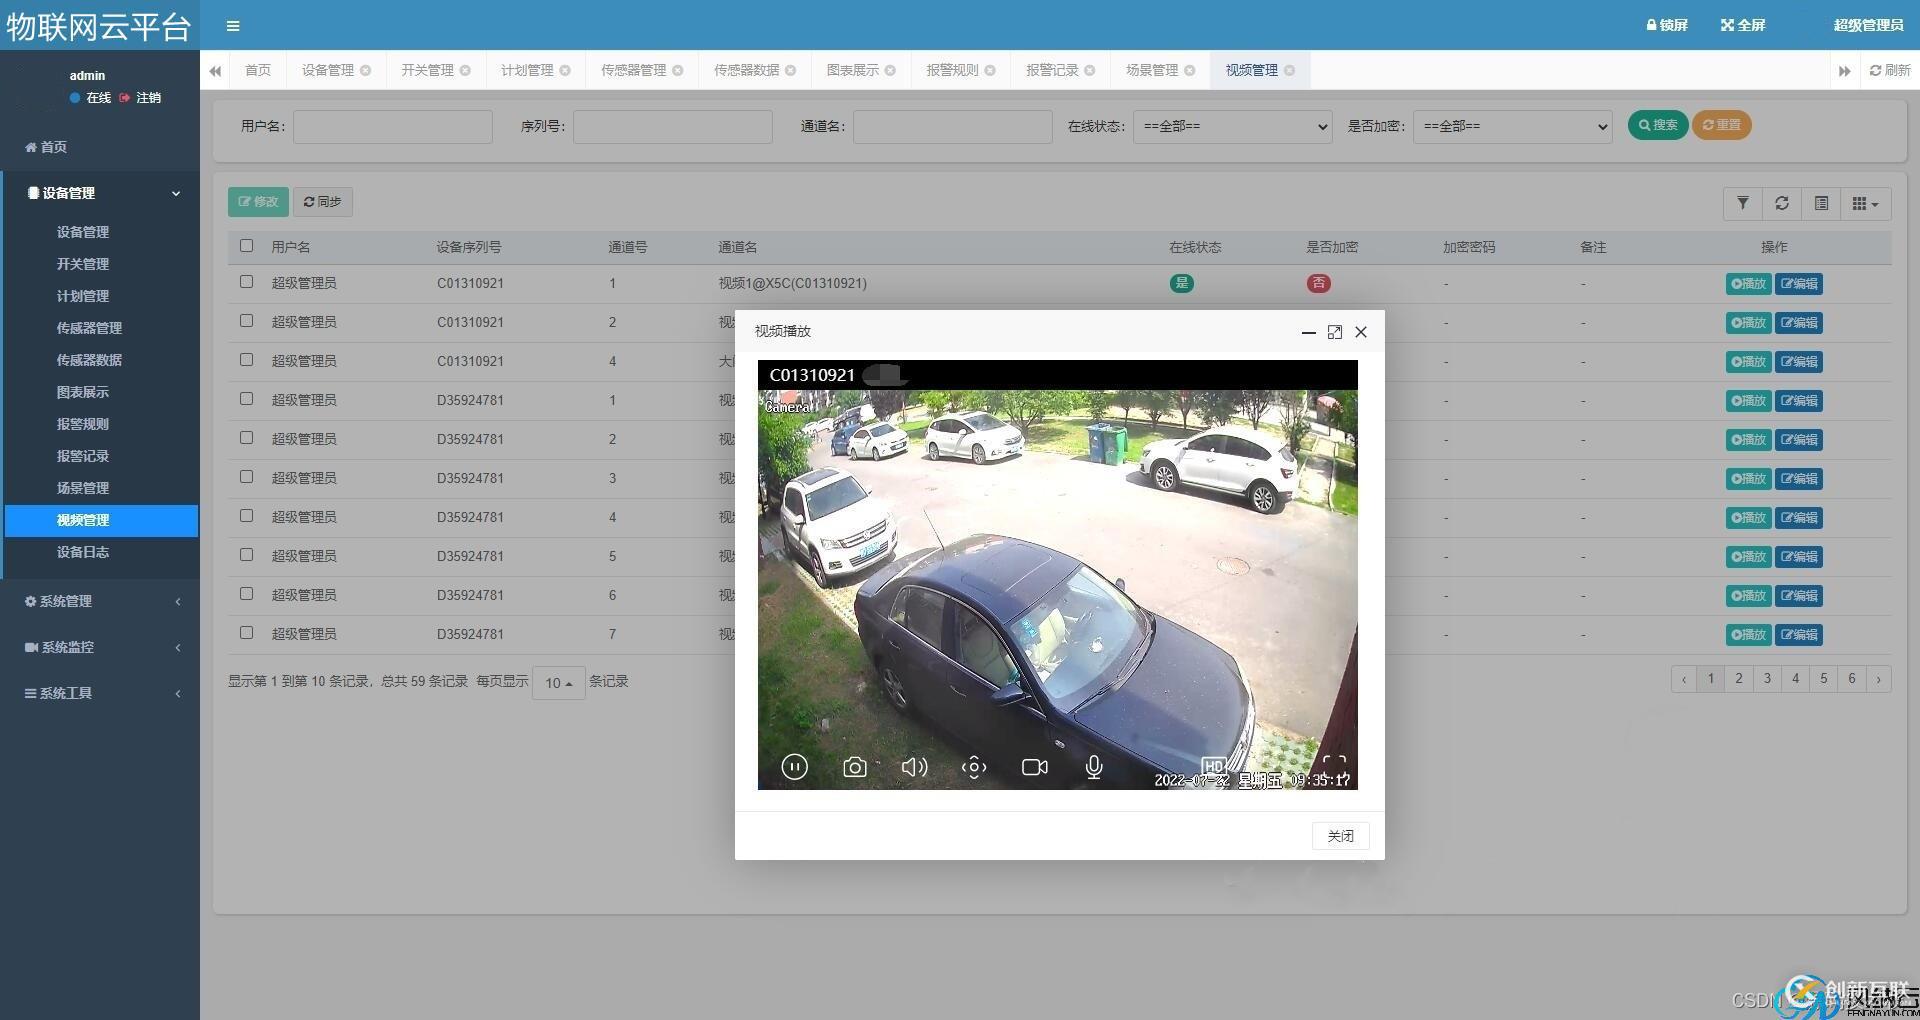Maximize the 视频播放 dialog
This screenshot has height=1020, width=1920.
tap(1334, 332)
